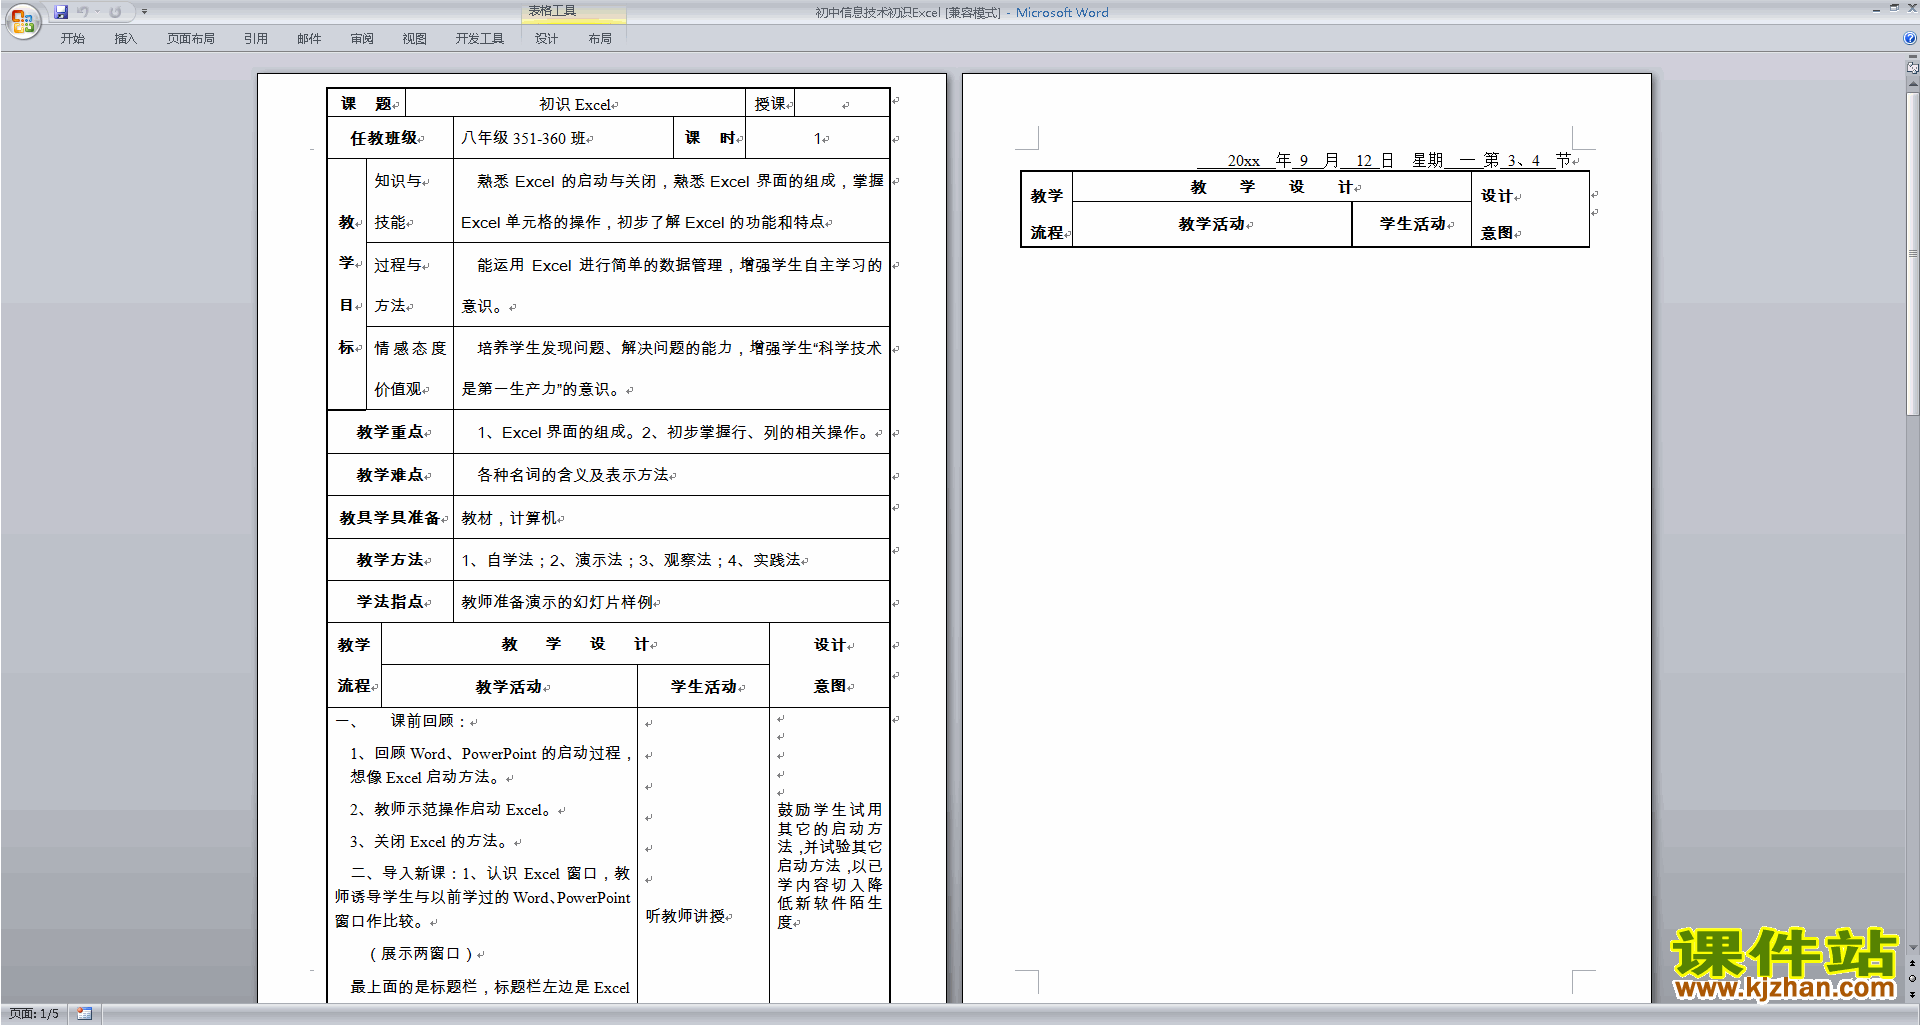Click the Select Browse Object circle button

tap(1912, 979)
